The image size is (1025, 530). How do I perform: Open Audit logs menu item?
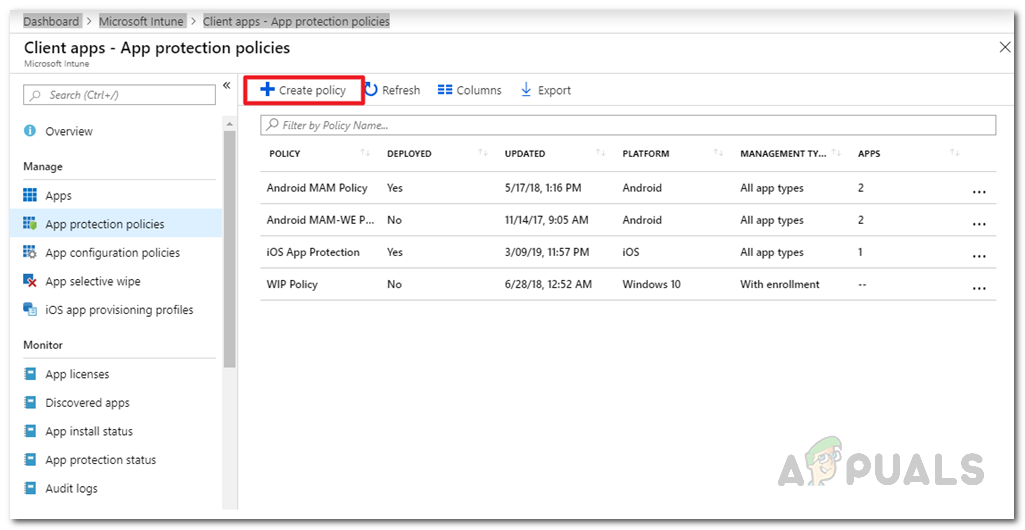71,489
